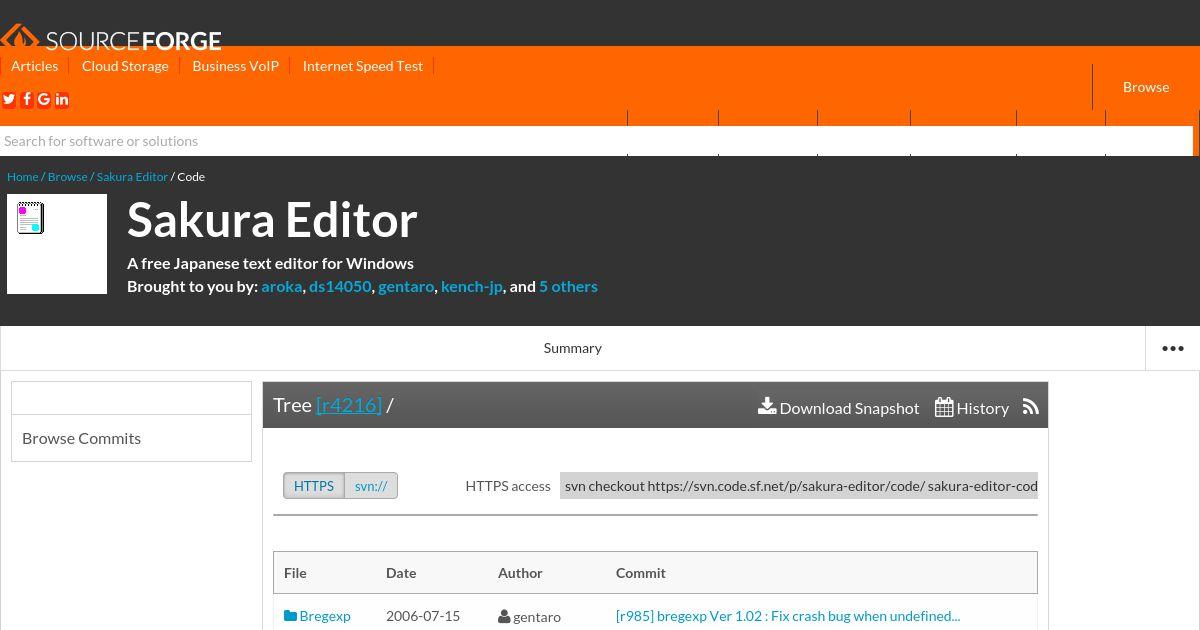
Task: Select the HTTPS access toggle
Action: (x=314, y=486)
